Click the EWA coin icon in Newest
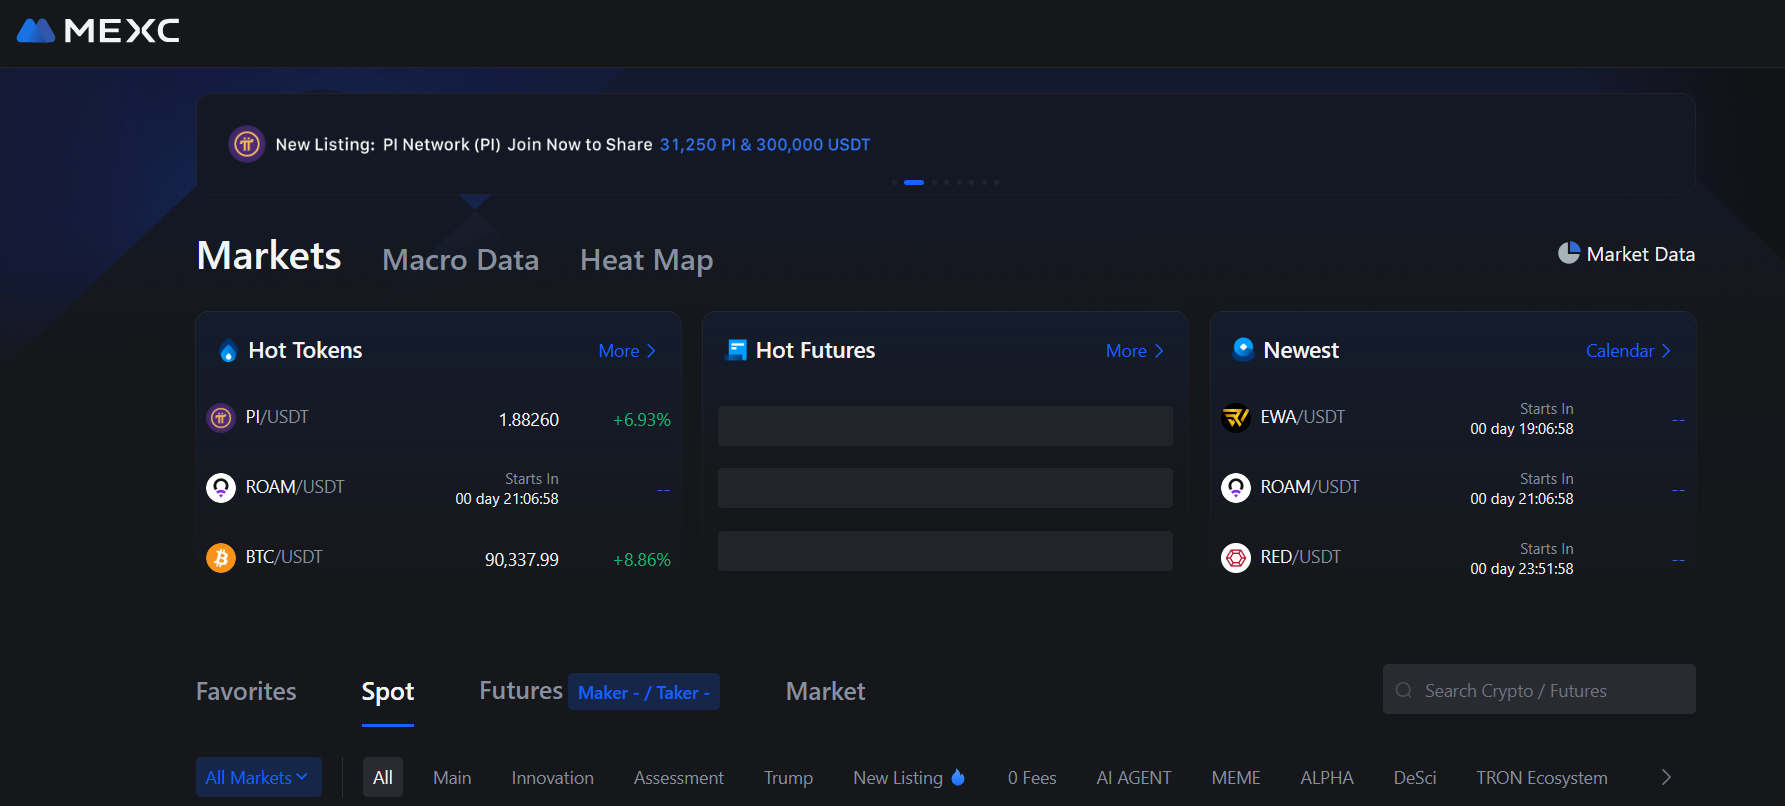Image resolution: width=1785 pixels, height=806 pixels. point(1236,418)
